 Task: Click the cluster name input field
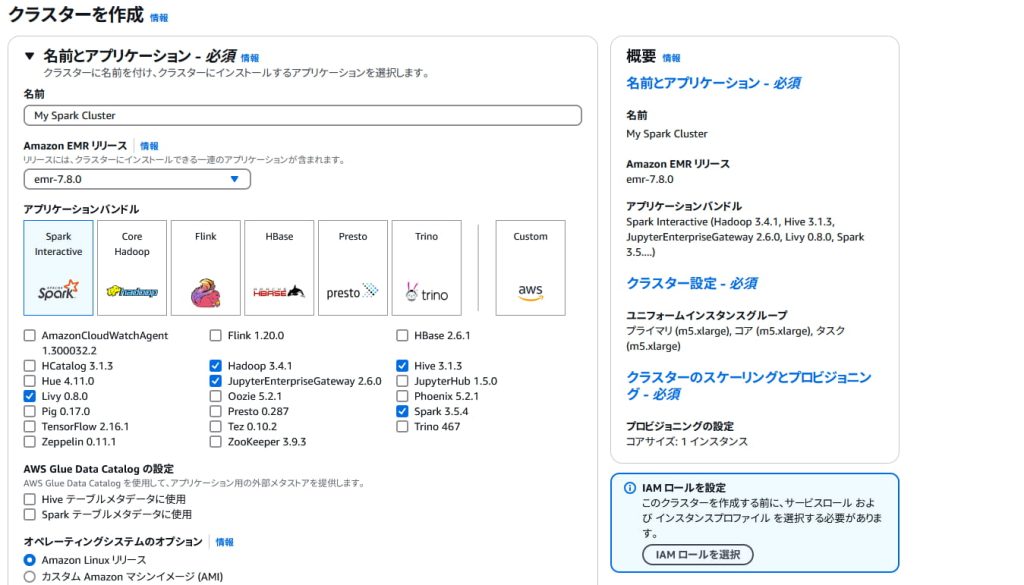(x=302, y=116)
